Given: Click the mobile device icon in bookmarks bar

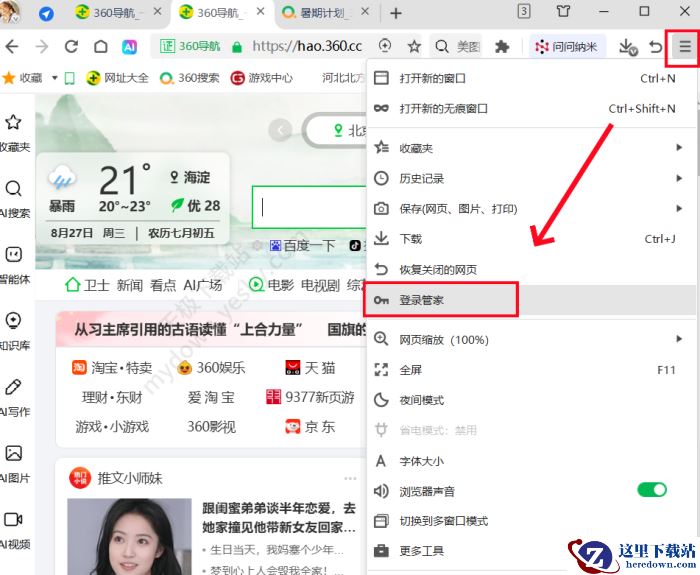Looking at the screenshot, I should coord(70,79).
